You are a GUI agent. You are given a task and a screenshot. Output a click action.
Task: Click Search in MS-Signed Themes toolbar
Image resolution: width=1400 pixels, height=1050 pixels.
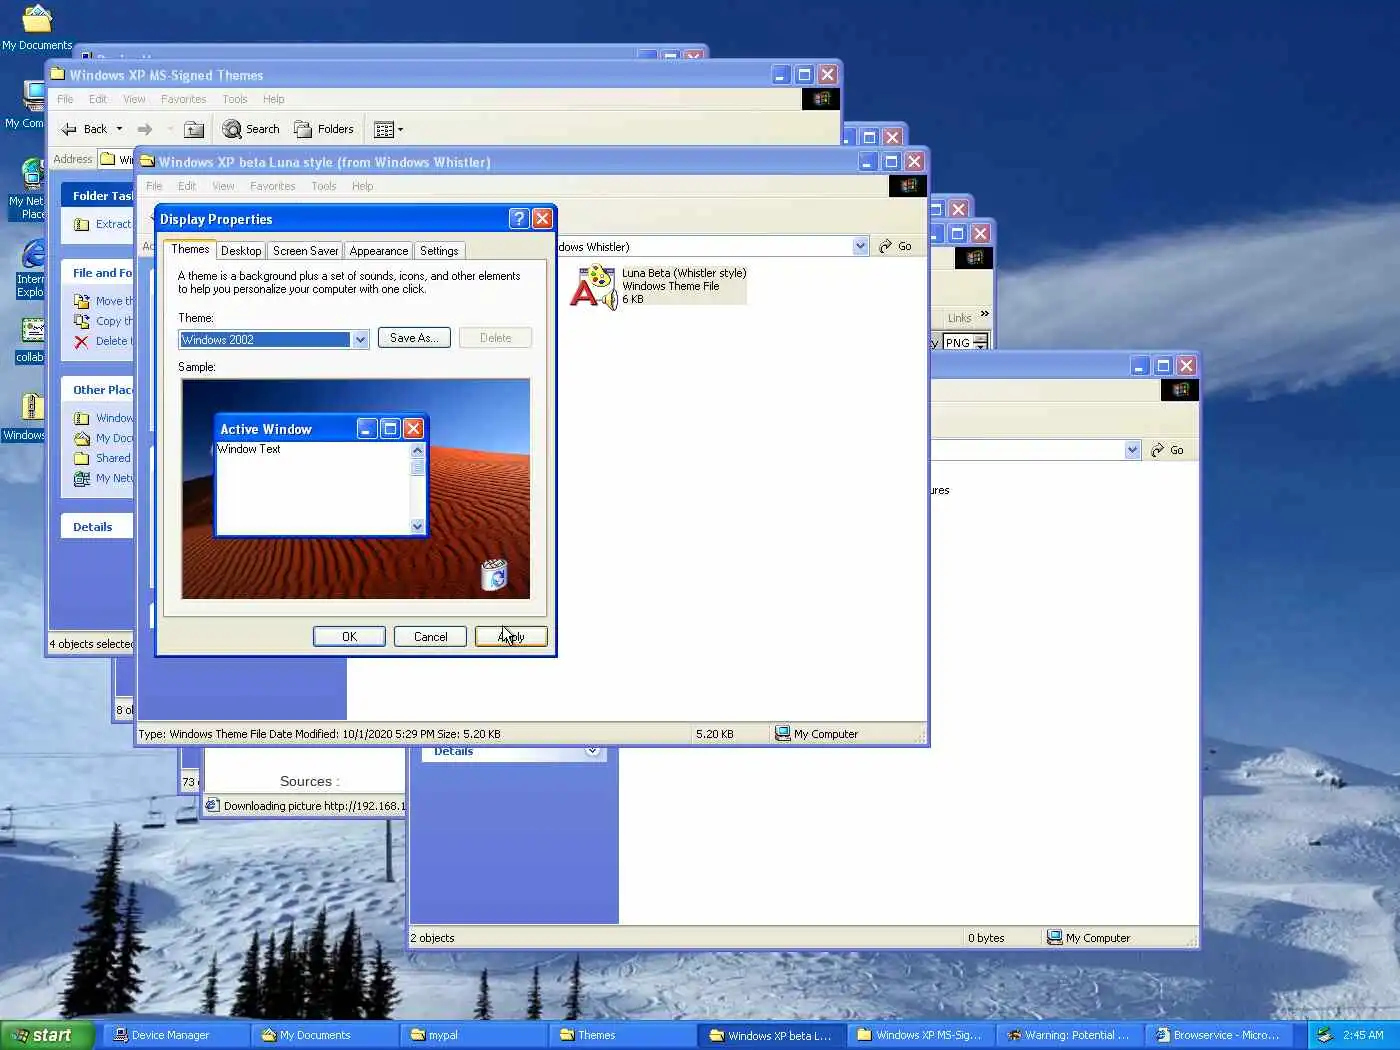pyautogui.click(x=251, y=129)
